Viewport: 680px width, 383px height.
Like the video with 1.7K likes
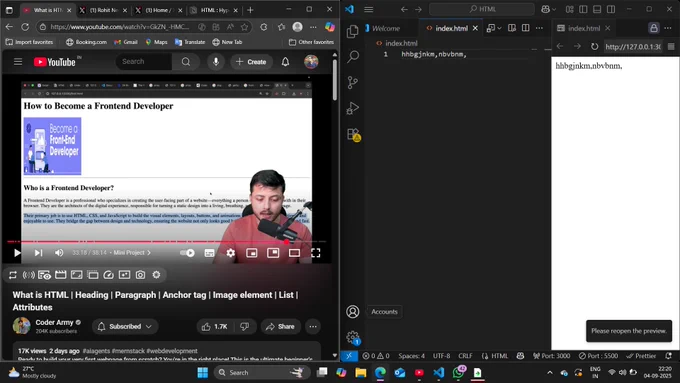pyautogui.click(x=215, y=327)
